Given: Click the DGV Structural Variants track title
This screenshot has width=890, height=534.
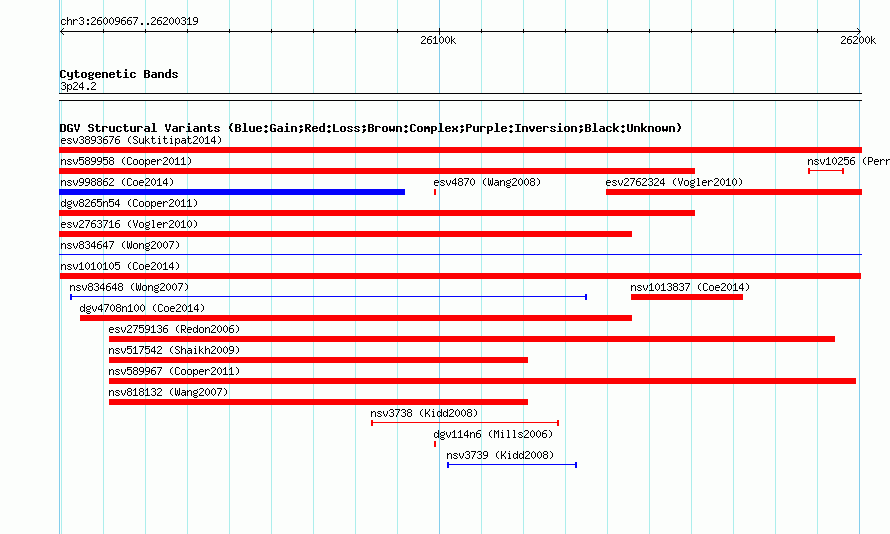Looking at the screenshot, I should tap(371, 128).
